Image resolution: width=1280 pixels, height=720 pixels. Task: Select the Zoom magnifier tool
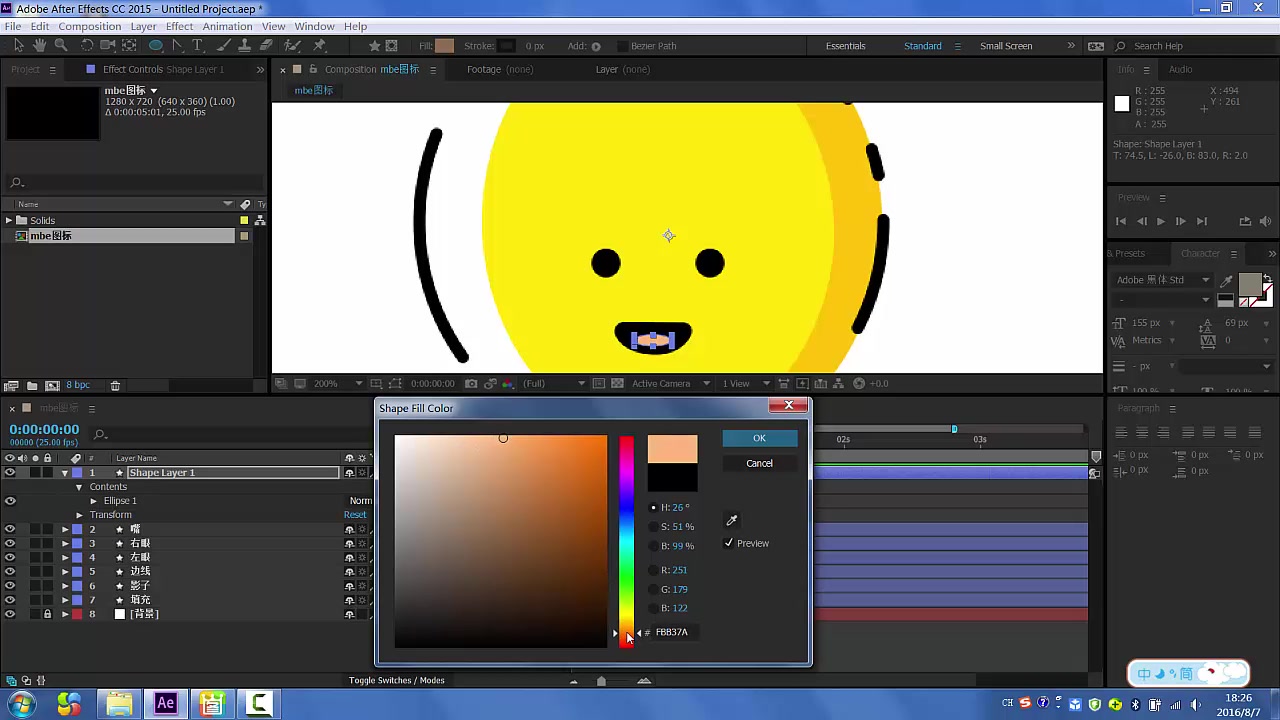61,45
